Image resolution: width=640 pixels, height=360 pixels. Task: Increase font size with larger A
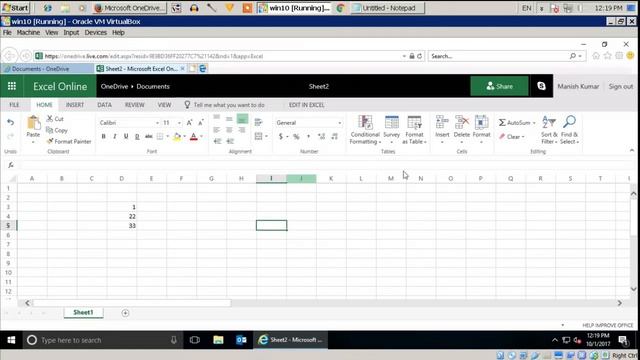(x=189, y=122)
